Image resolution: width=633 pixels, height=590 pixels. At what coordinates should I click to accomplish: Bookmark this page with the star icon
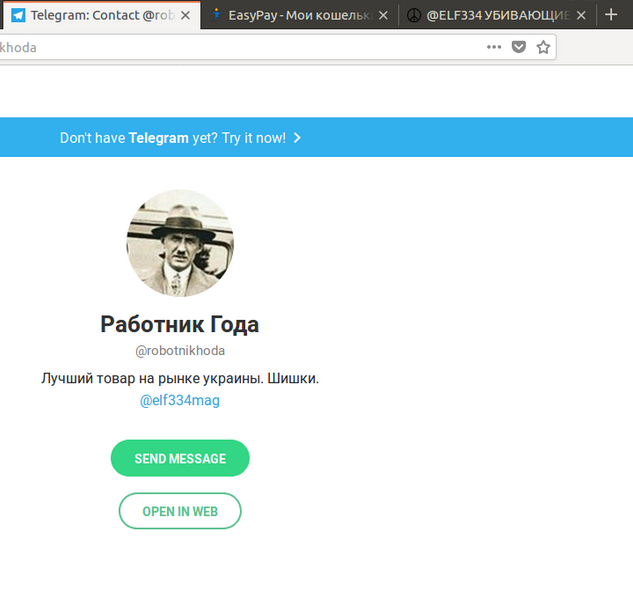[543, 47]
